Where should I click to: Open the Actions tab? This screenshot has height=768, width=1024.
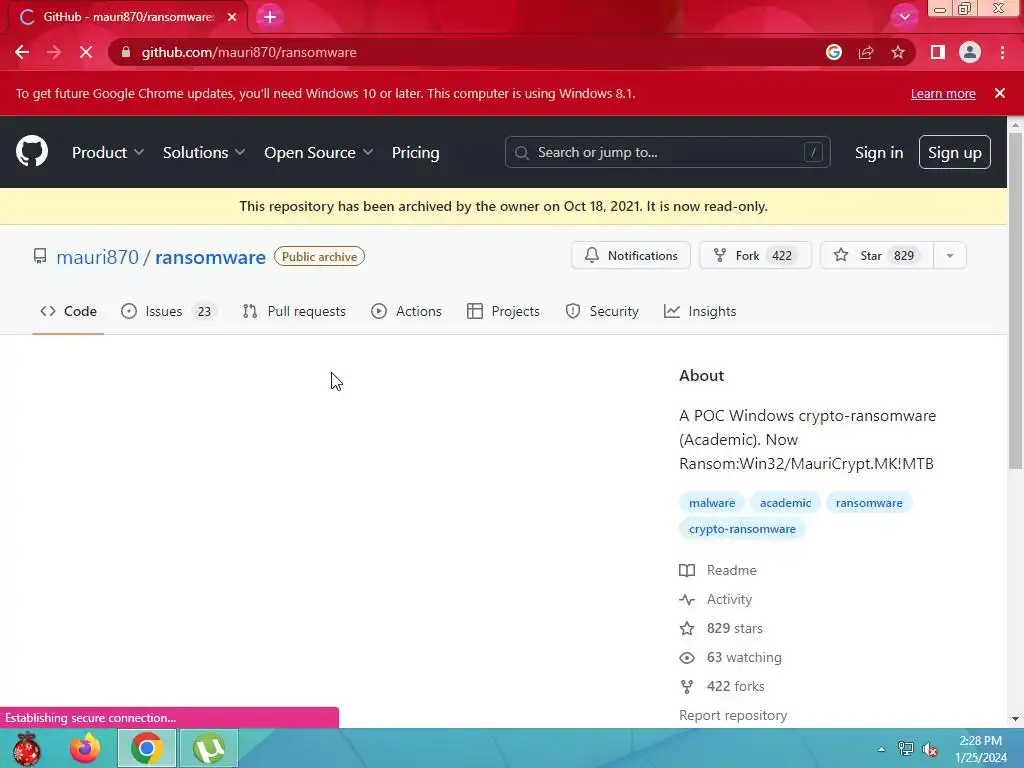(x=406, y=312)
